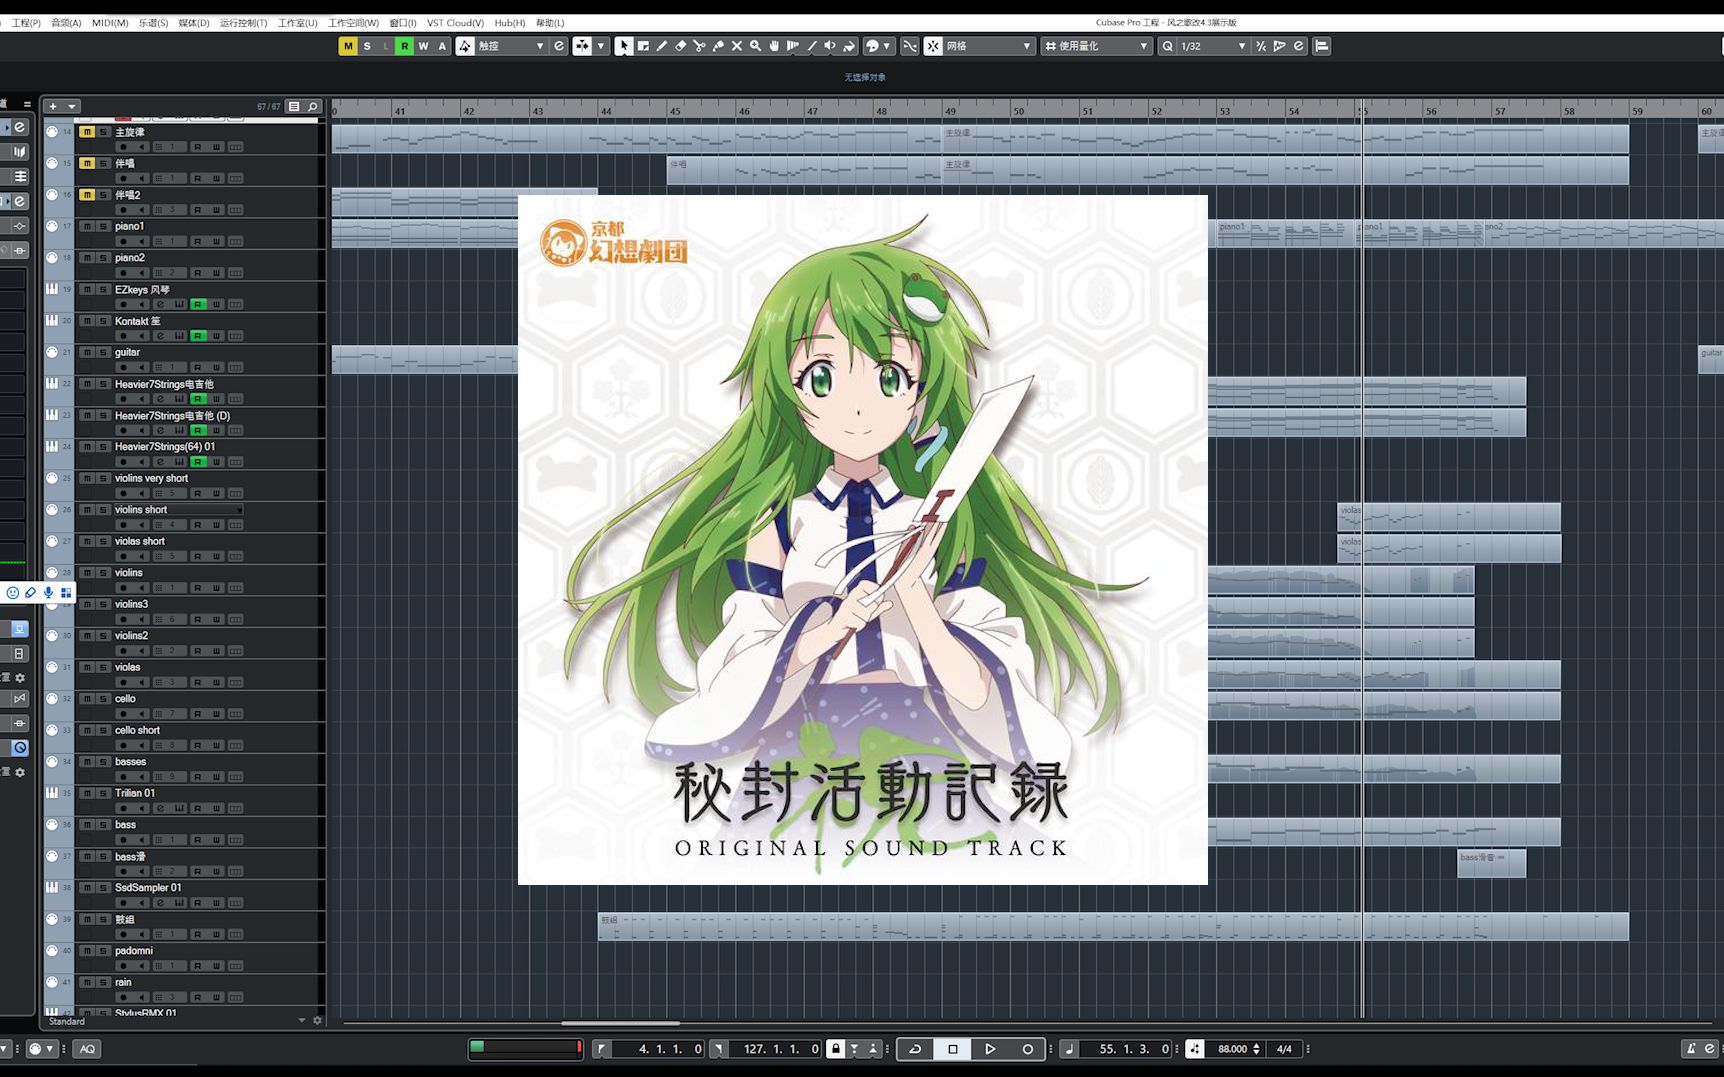Click the Add Track plus button

pos(53,106)
